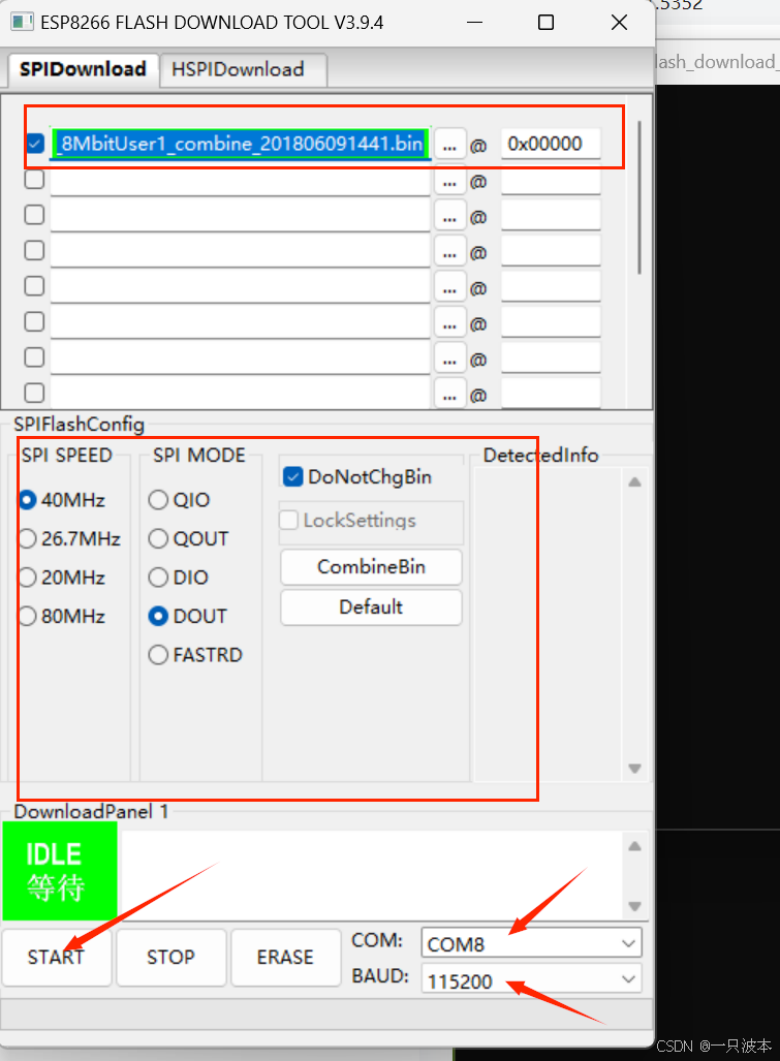Browse for file in first row
780x1061 pixels.
coord(450,145)
